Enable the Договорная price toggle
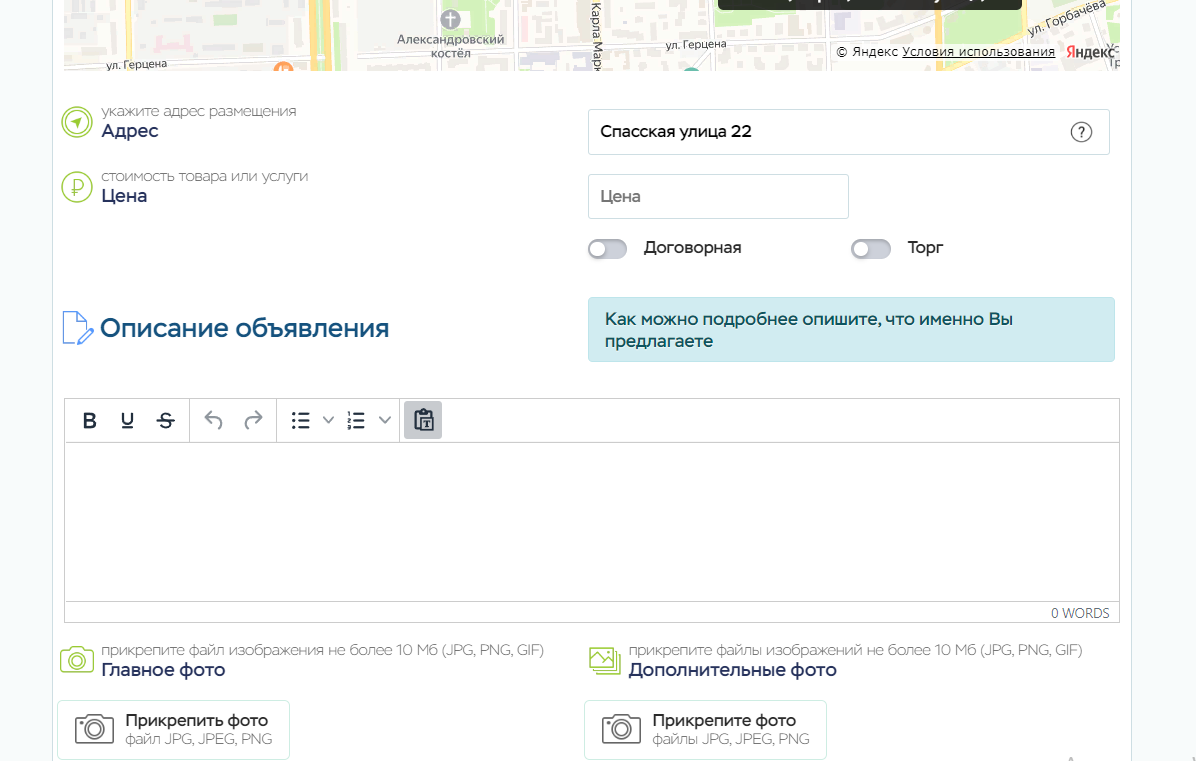This screenshot has height=761, width=1196. coord(607,249)
